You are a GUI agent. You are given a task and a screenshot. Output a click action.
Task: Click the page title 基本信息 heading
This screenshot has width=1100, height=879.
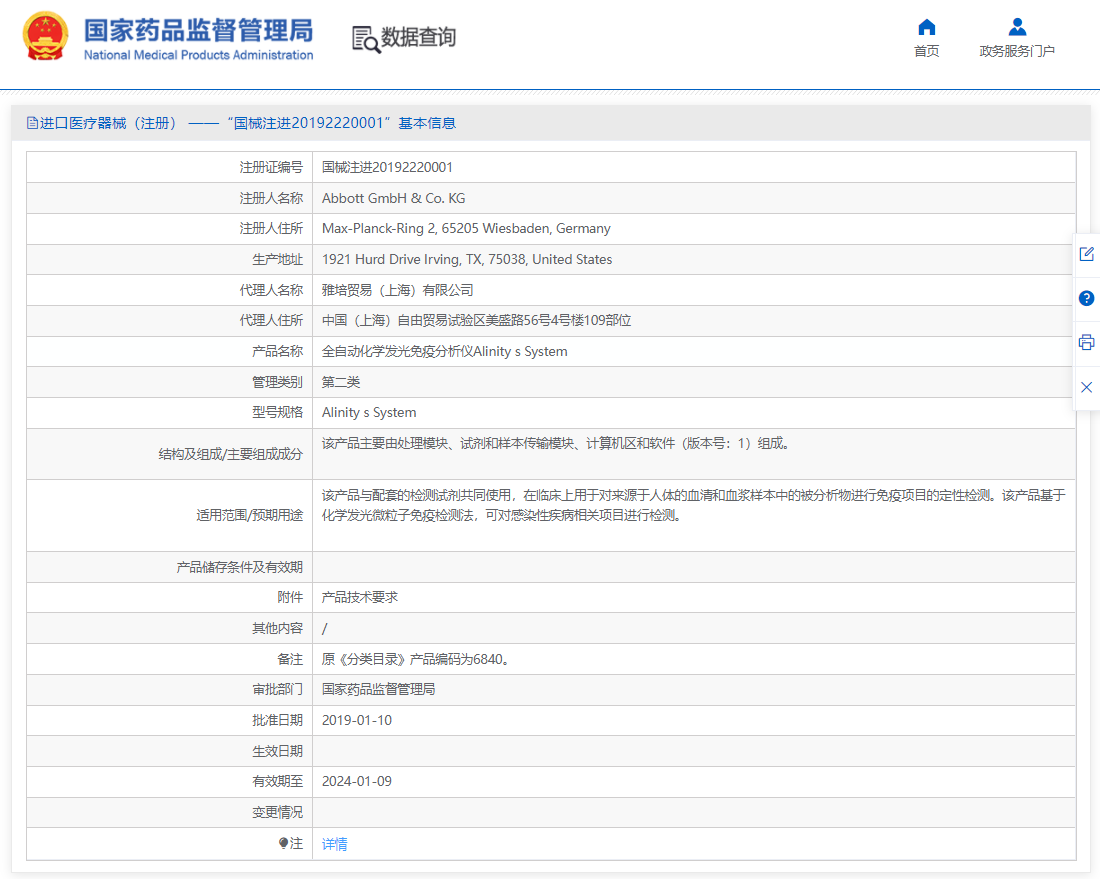coord(427,123)
